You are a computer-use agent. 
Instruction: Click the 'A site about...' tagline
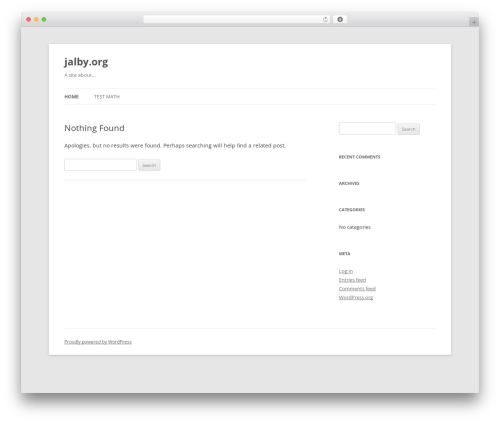coord(80,75)
